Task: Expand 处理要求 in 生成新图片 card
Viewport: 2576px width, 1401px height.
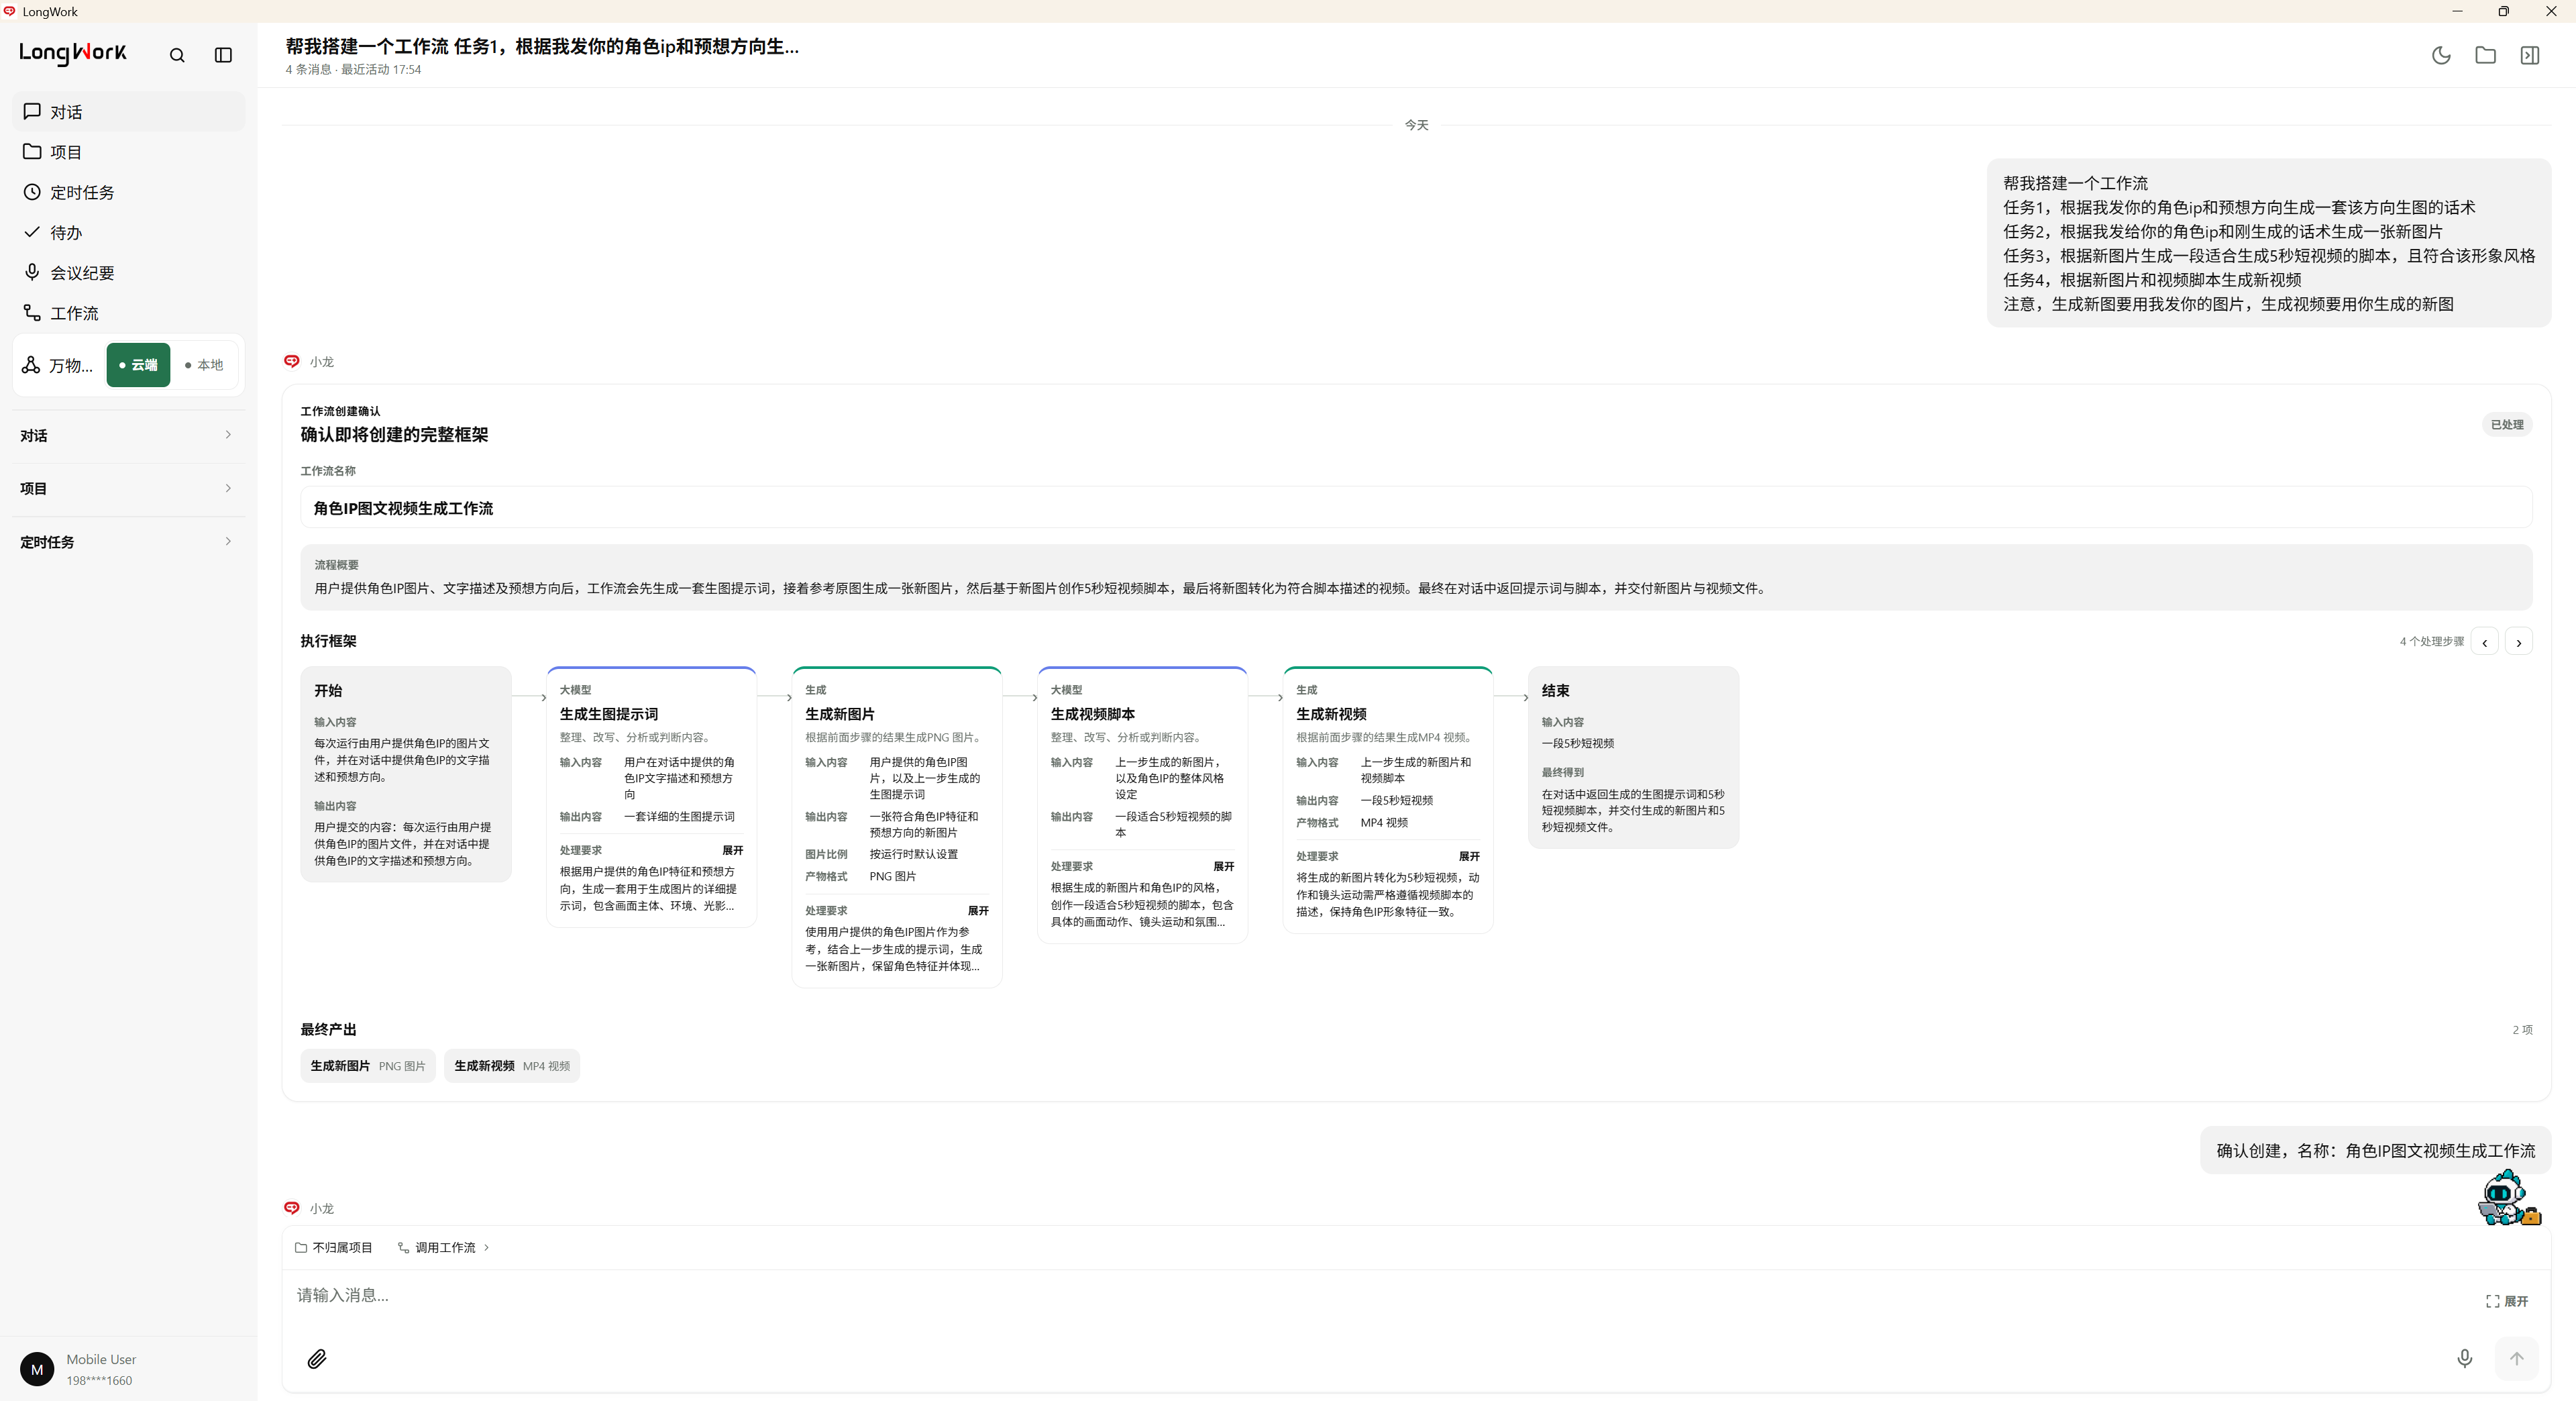Action: click(978, 910)
